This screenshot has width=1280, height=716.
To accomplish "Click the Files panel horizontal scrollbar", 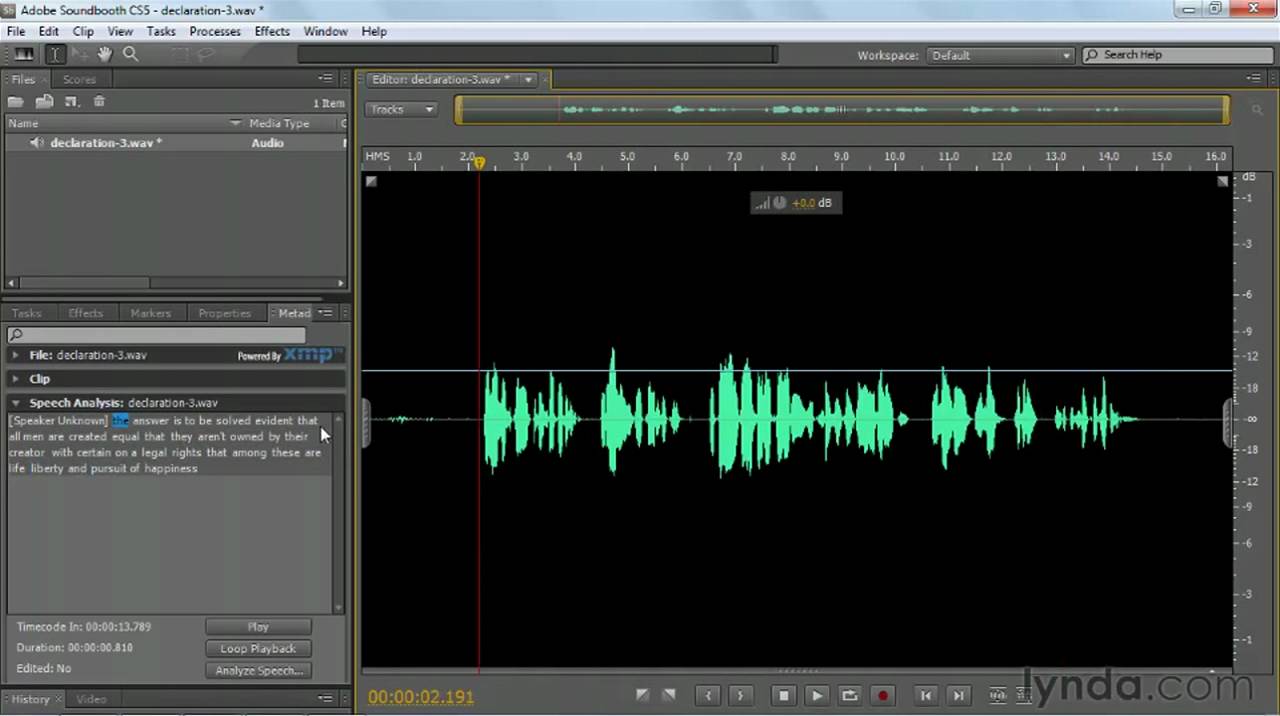I will [174, 283].
